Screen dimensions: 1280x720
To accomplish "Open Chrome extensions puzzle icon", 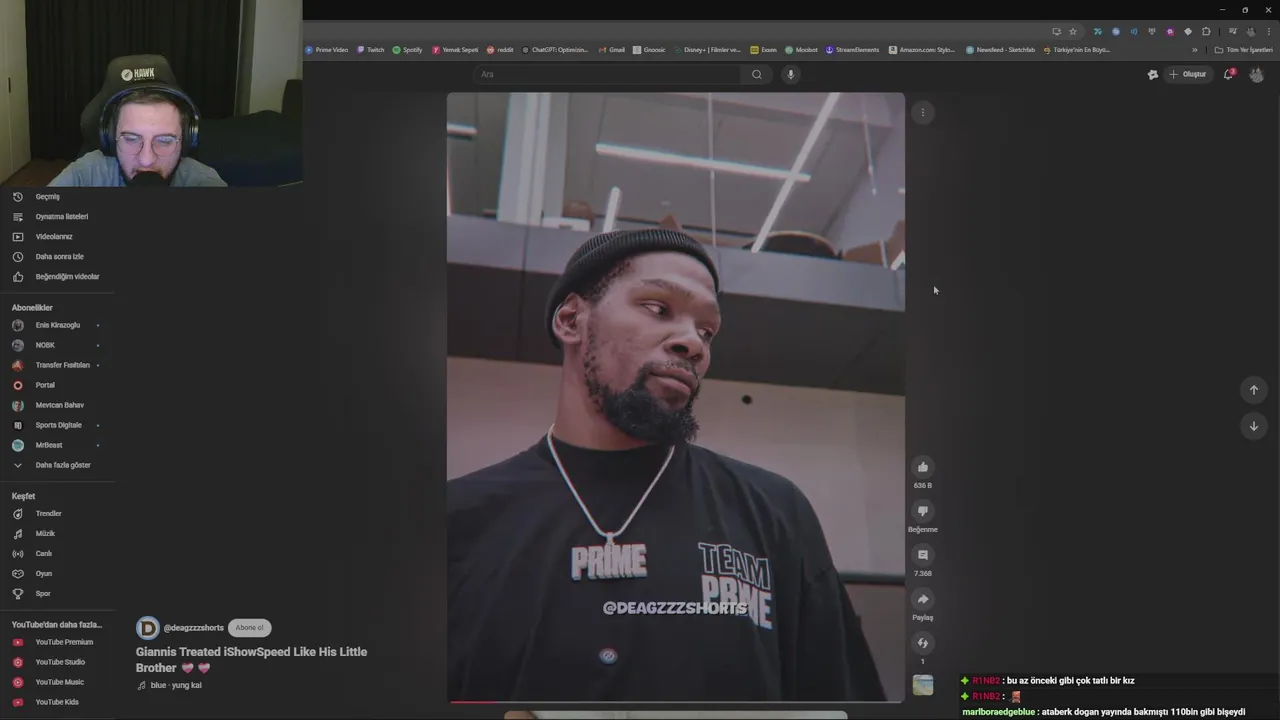I will tap(1206, 32).
